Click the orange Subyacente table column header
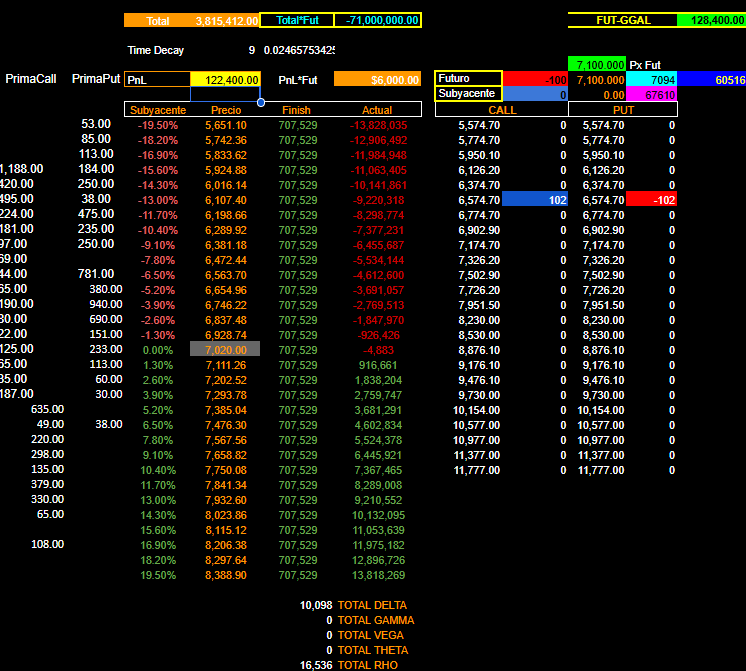 pyautogui.click(x=158, y=110)
